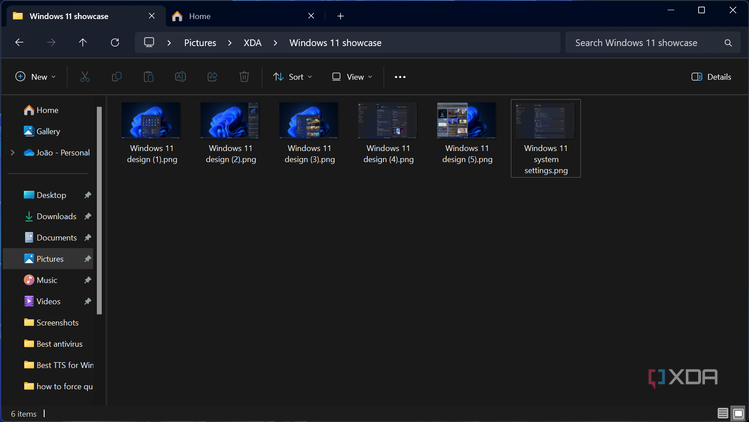Open Desktop in sidebar

[x=45, y=195]
